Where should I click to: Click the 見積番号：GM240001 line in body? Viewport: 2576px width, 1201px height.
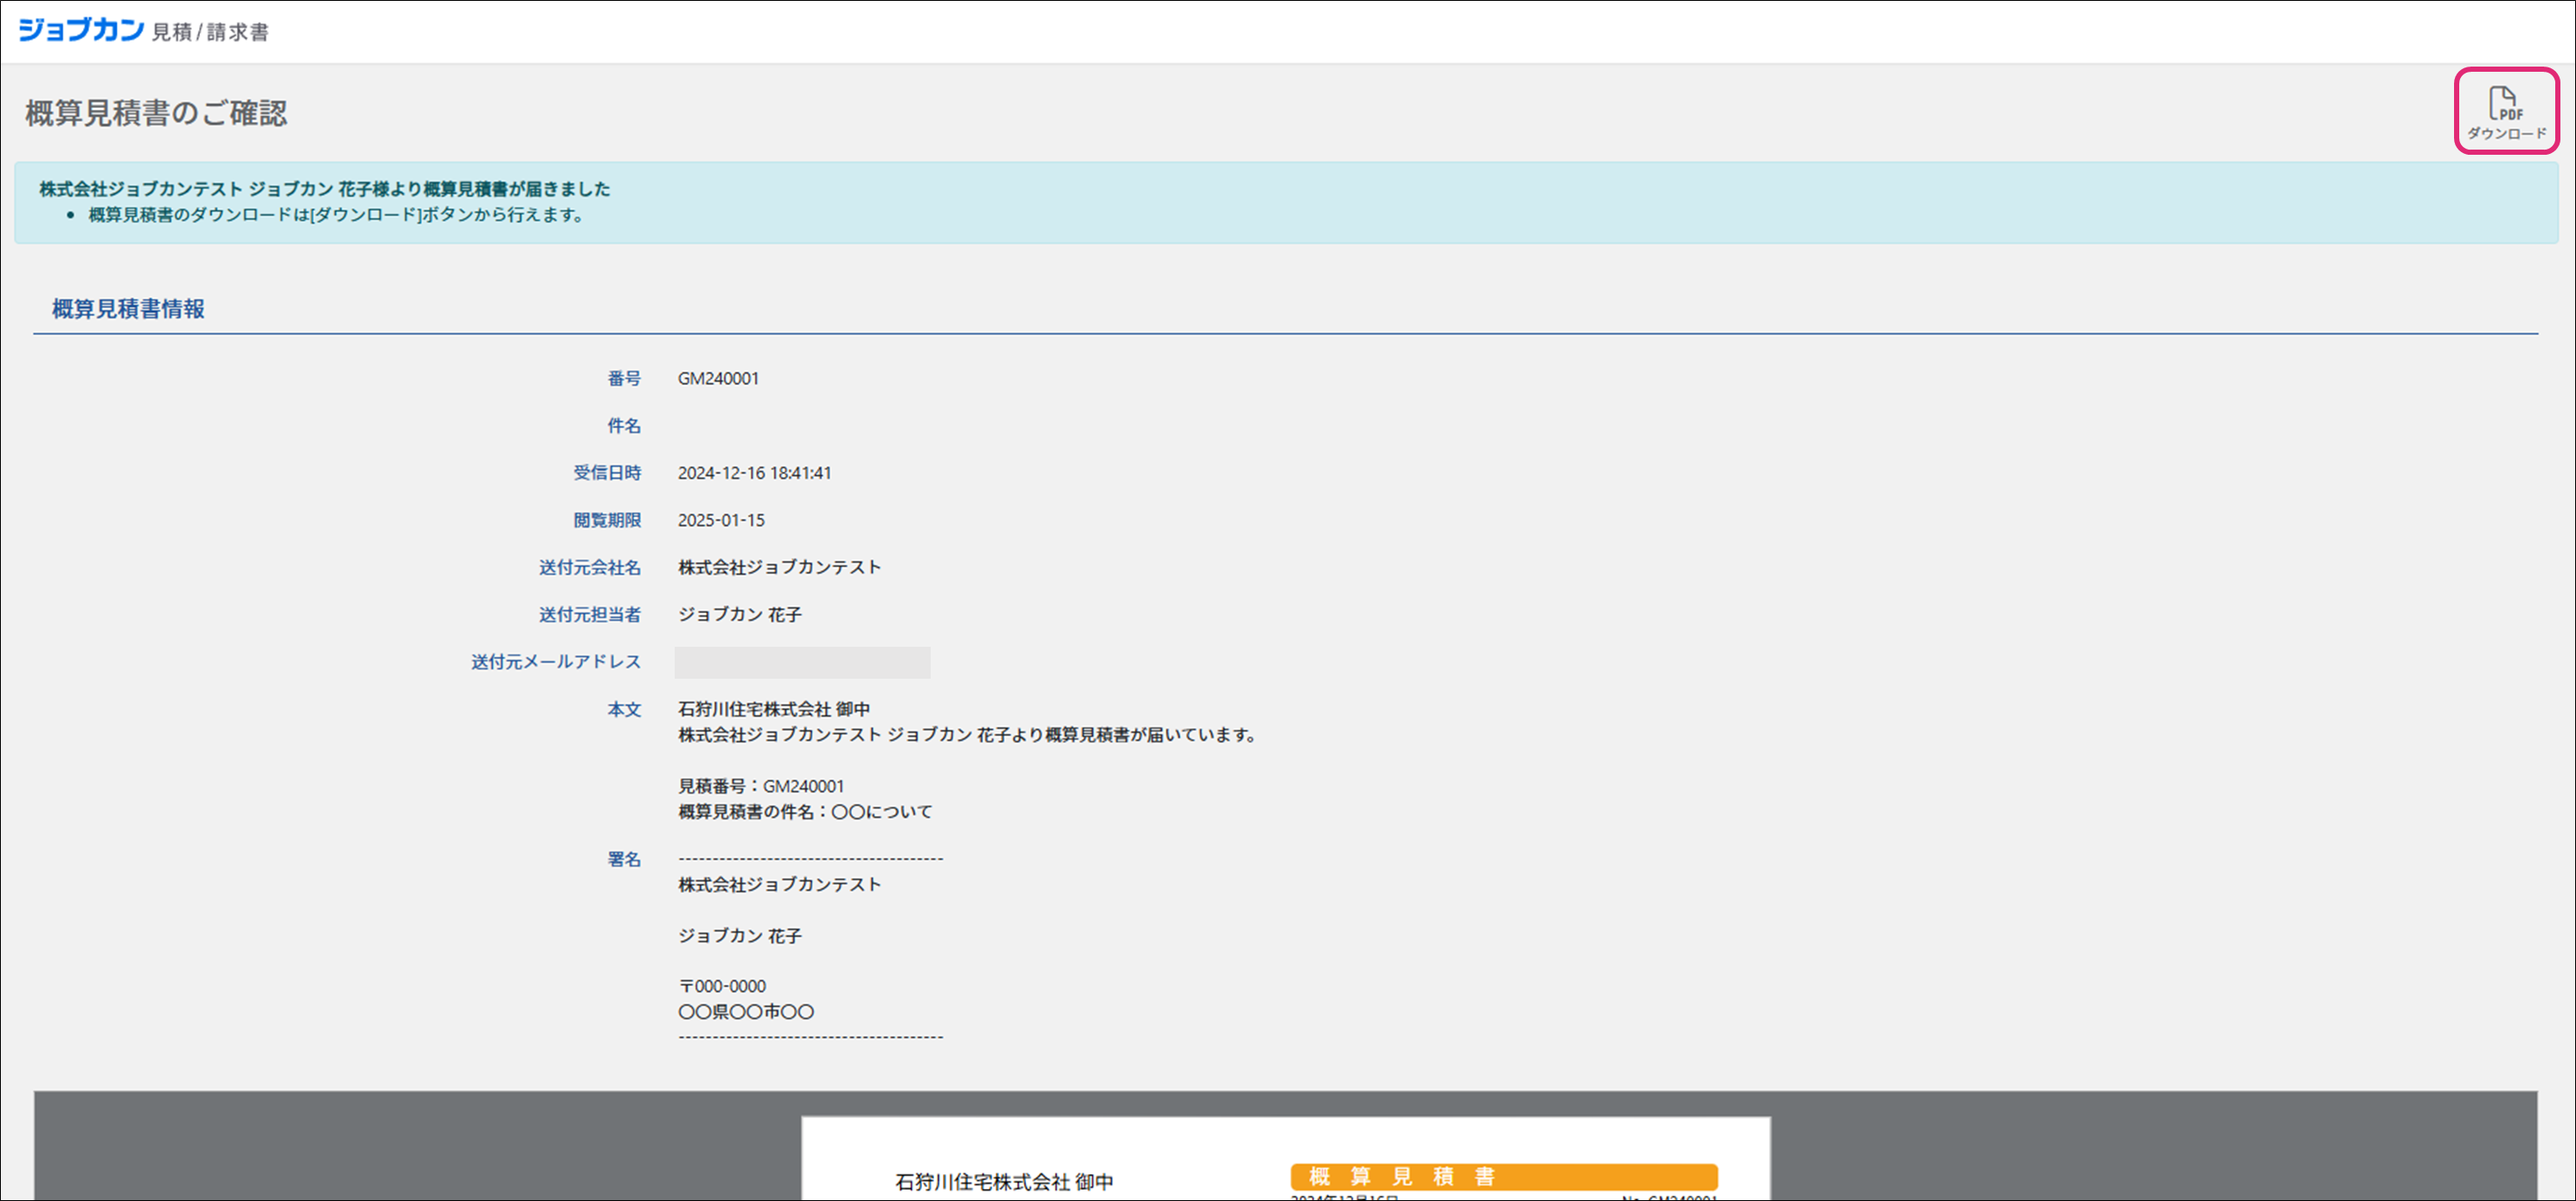click(x=760, y=786)
